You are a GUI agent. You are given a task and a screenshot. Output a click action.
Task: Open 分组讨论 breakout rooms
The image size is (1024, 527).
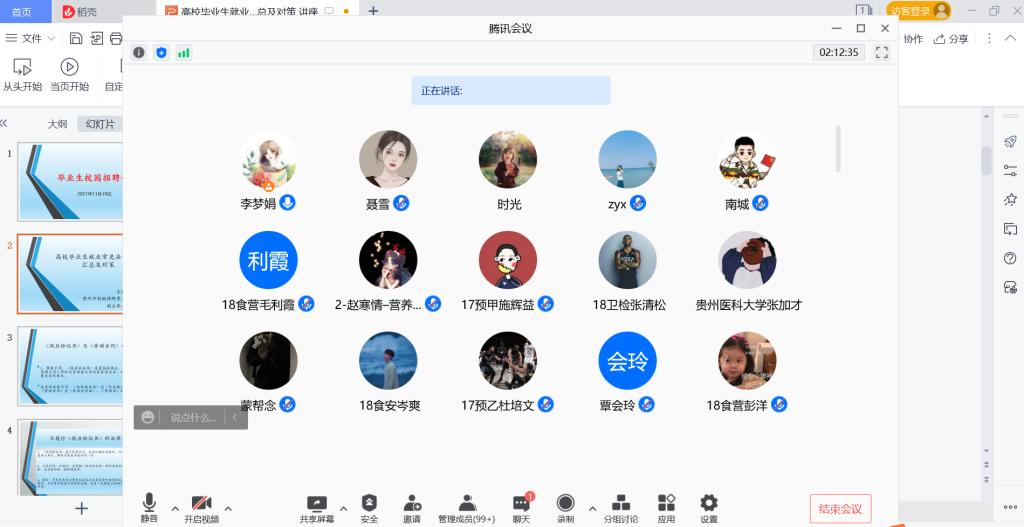[x=621, y=509]
